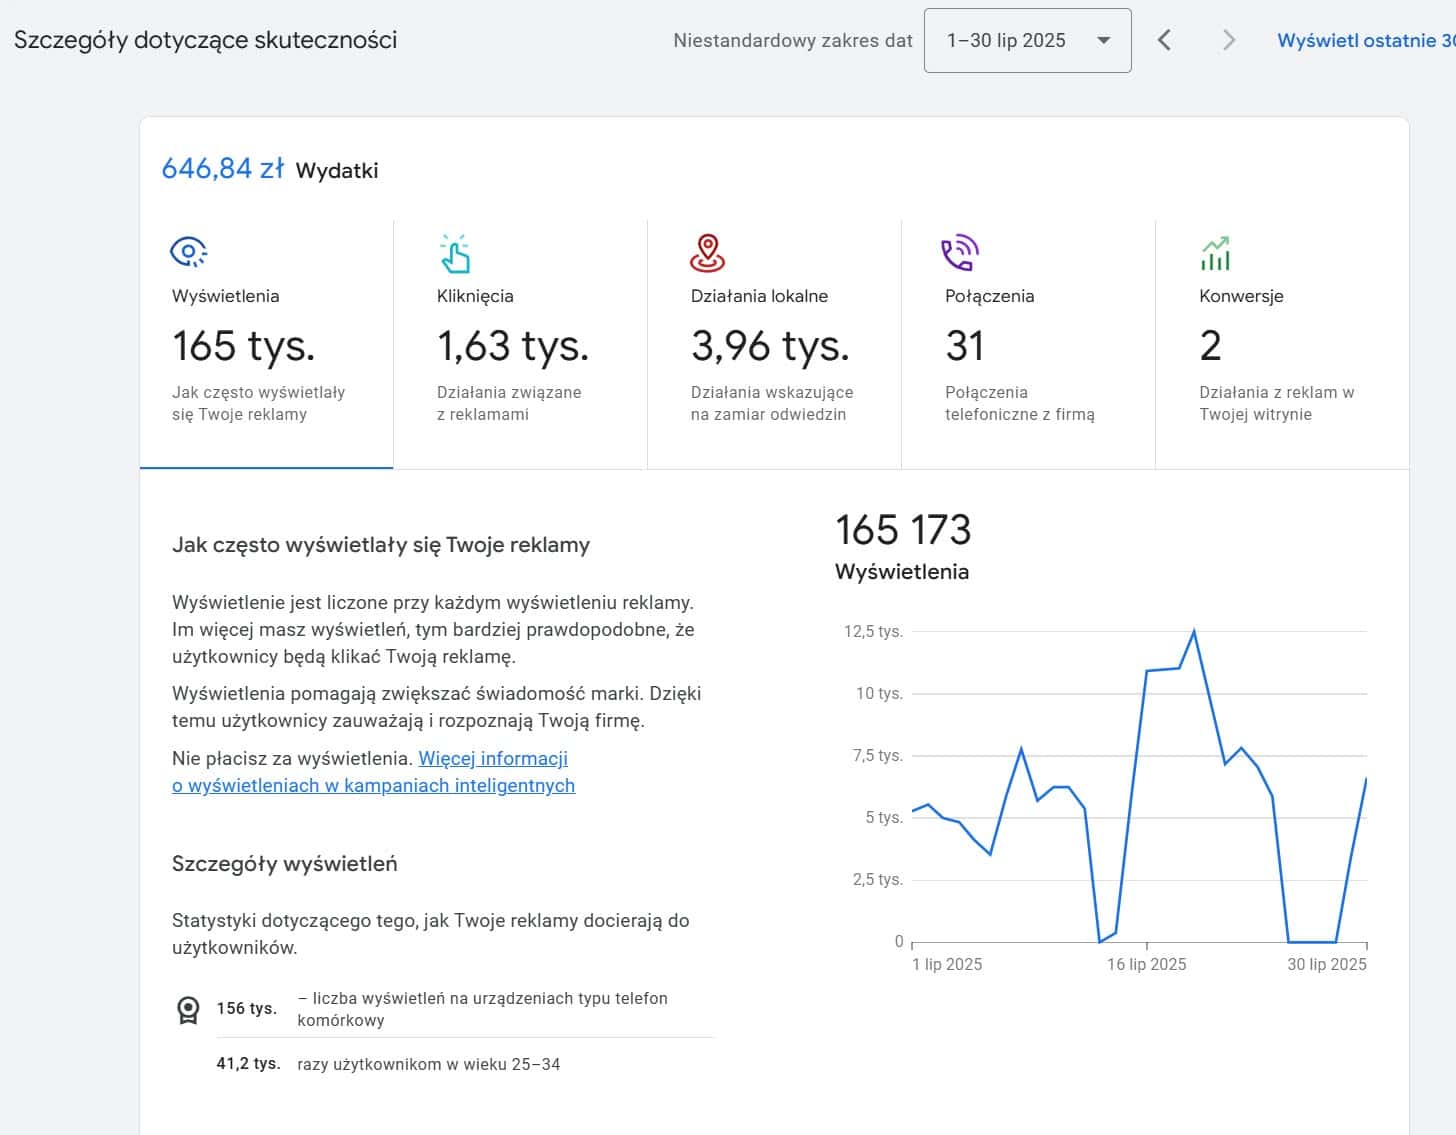1456x1135 pixels.
Task: Go to the previous date range arrow
Action: (1164, 40)
